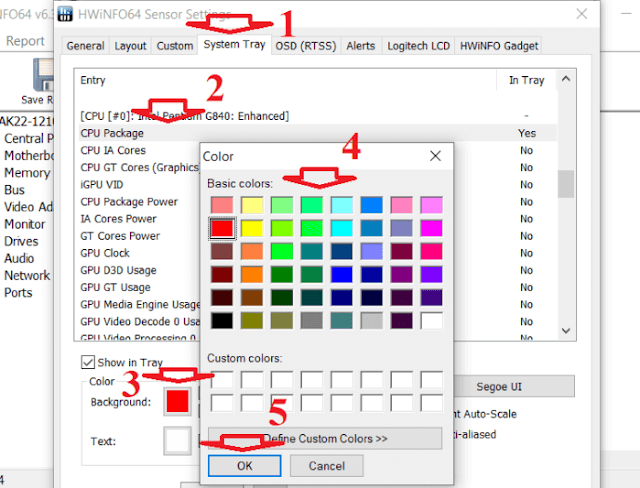Select the magenta basic color
Viewport: 640px width, 488px height.
point(431,228)
